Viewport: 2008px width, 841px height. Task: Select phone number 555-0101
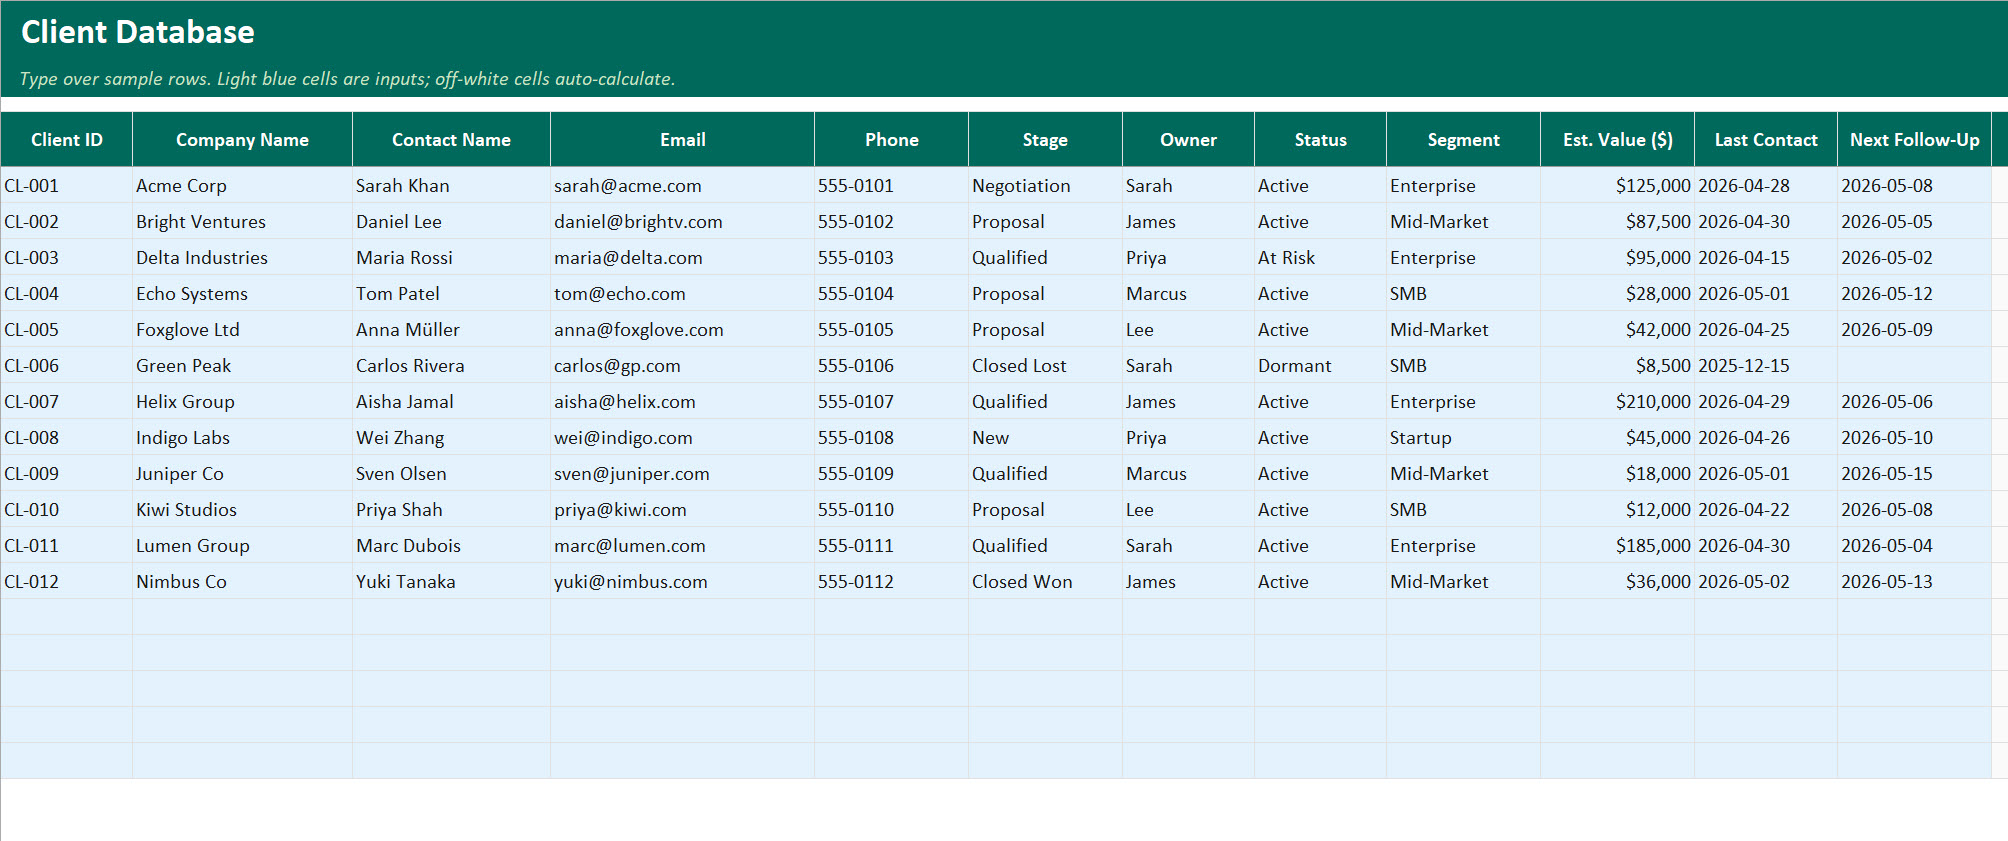coord(891,185)
